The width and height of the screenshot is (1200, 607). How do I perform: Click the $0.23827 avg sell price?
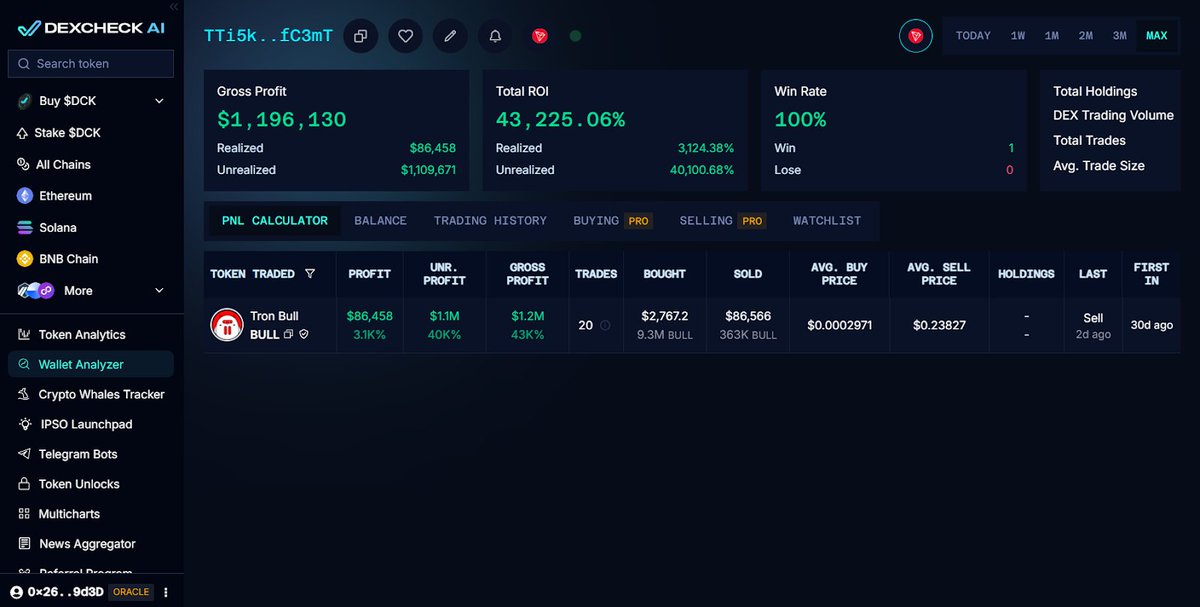coord(939,325)
